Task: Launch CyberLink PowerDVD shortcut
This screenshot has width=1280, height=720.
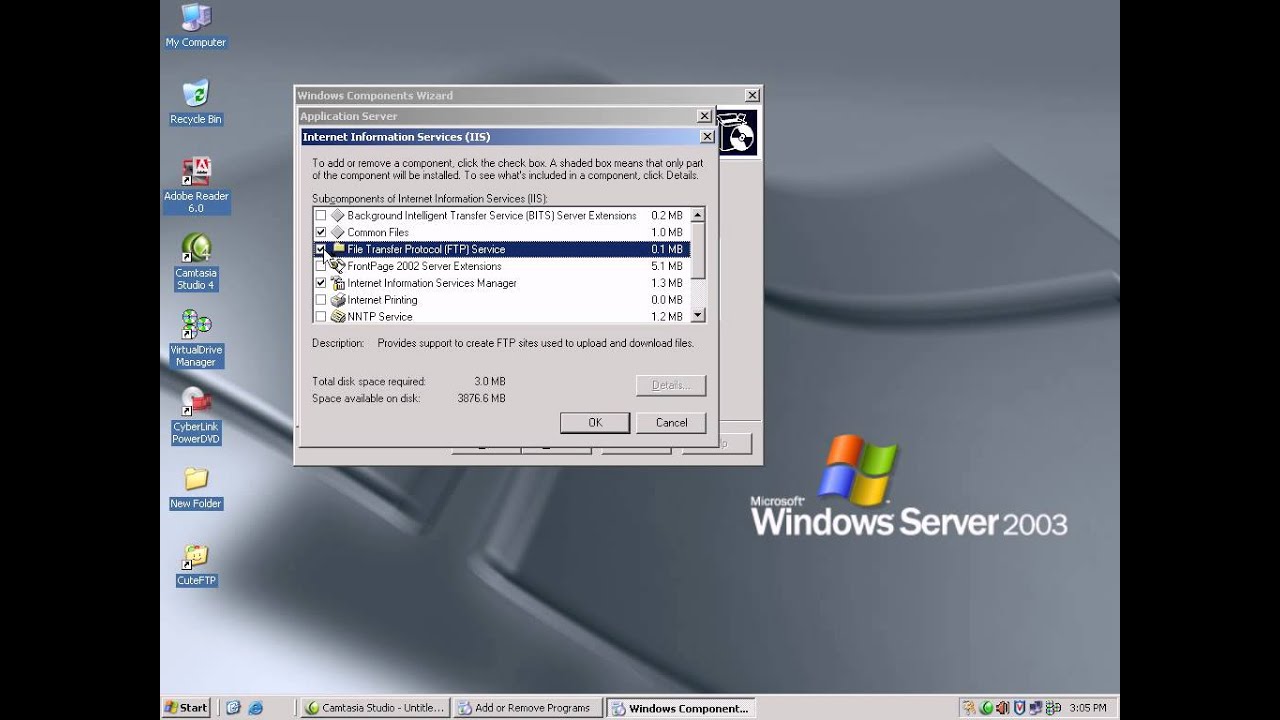Action: point(196,416)
